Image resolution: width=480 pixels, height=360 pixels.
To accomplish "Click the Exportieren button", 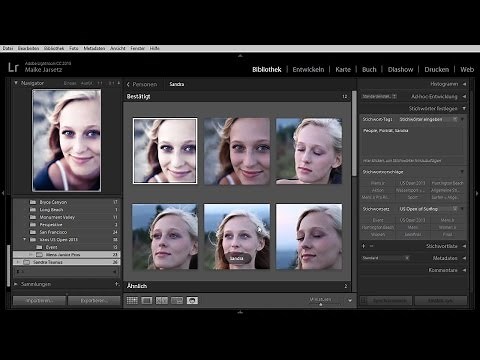I will [x=94, y=301].
